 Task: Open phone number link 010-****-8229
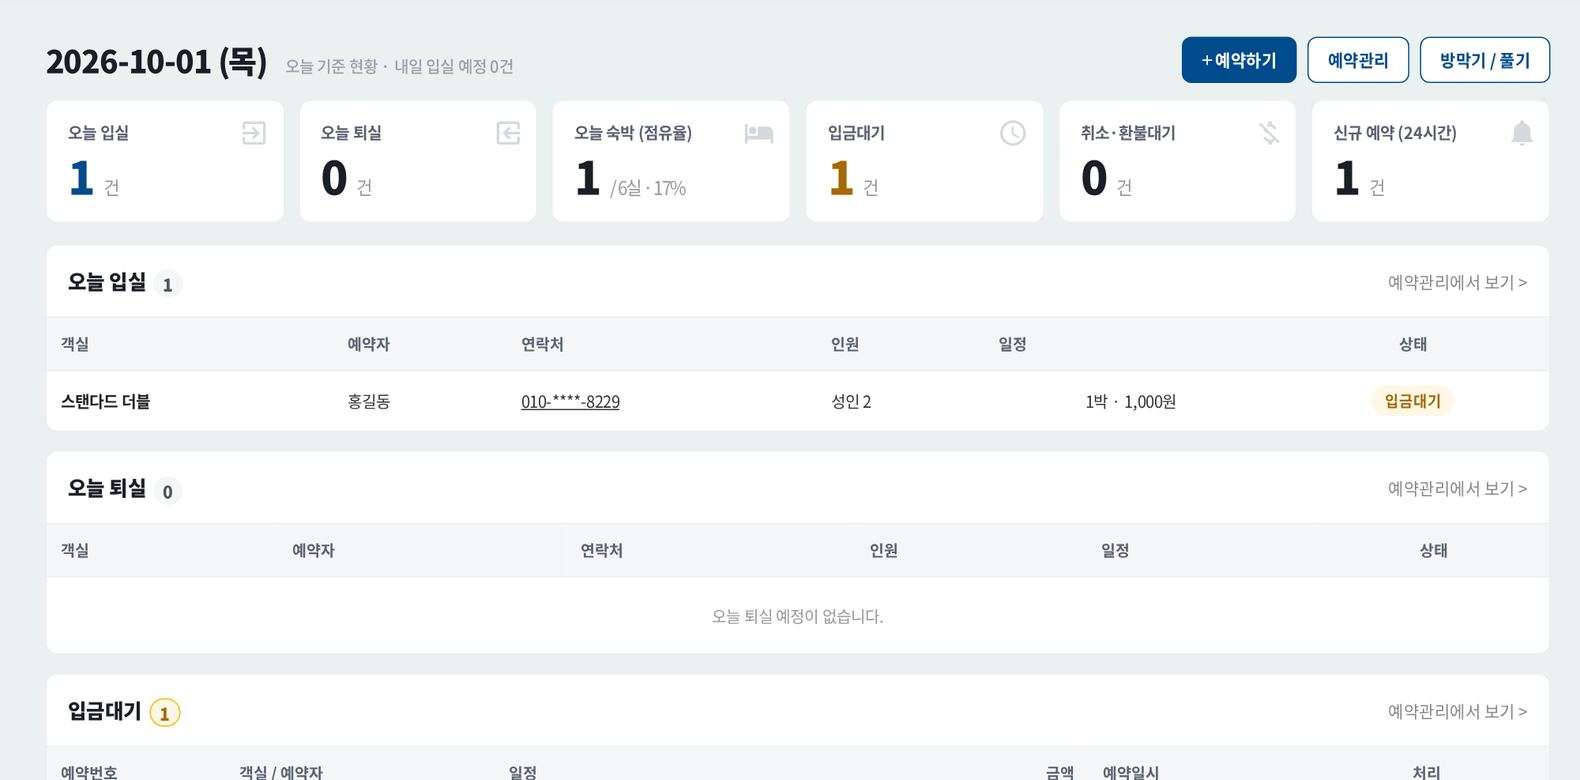click(x=570, y=401)
